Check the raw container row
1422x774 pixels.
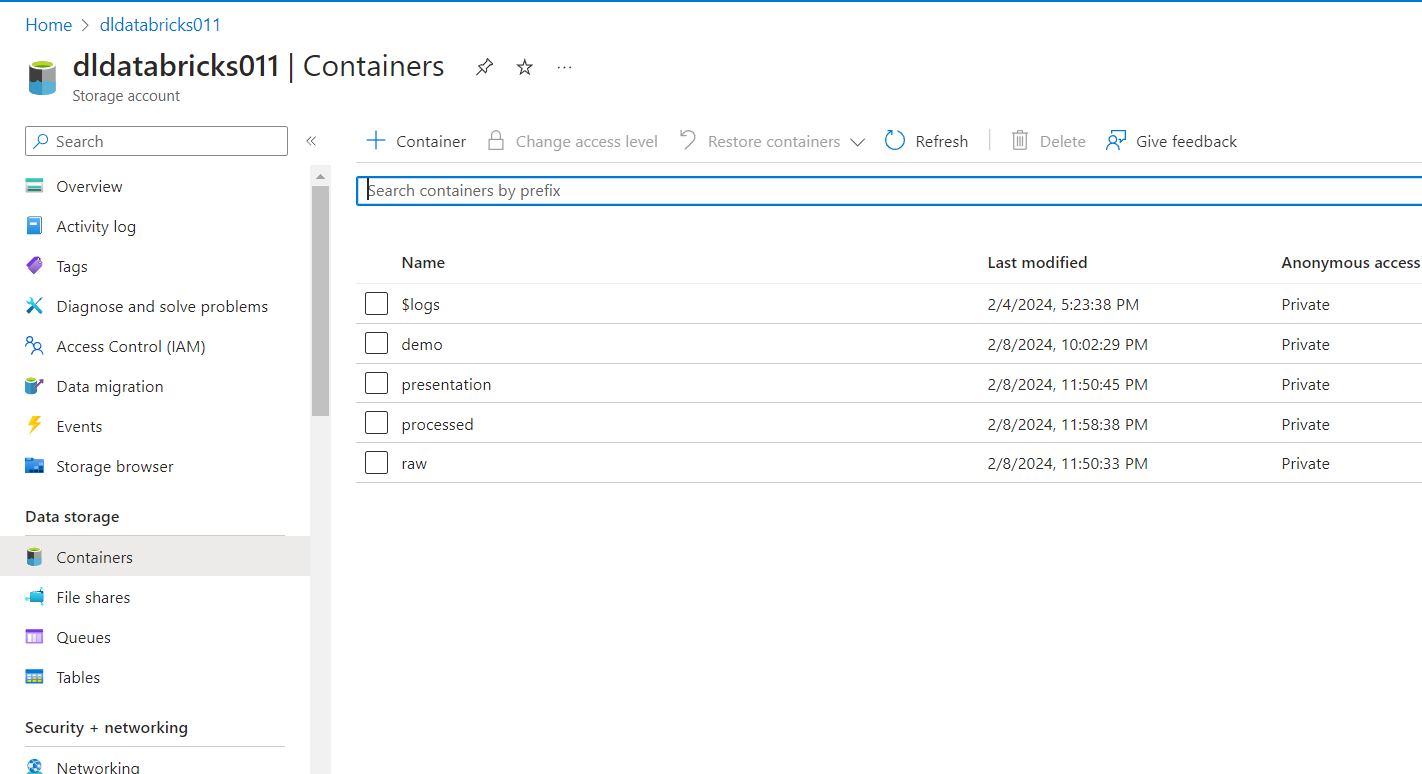coord(376,462)
